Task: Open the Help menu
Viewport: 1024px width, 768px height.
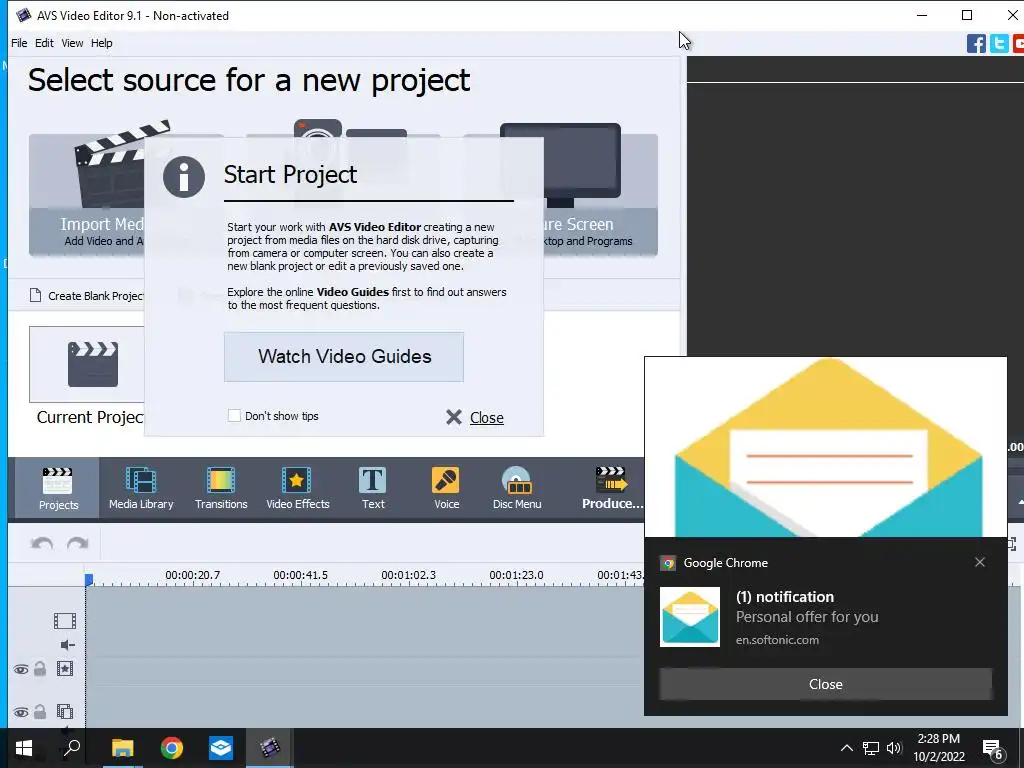Action: pos(101,43)
